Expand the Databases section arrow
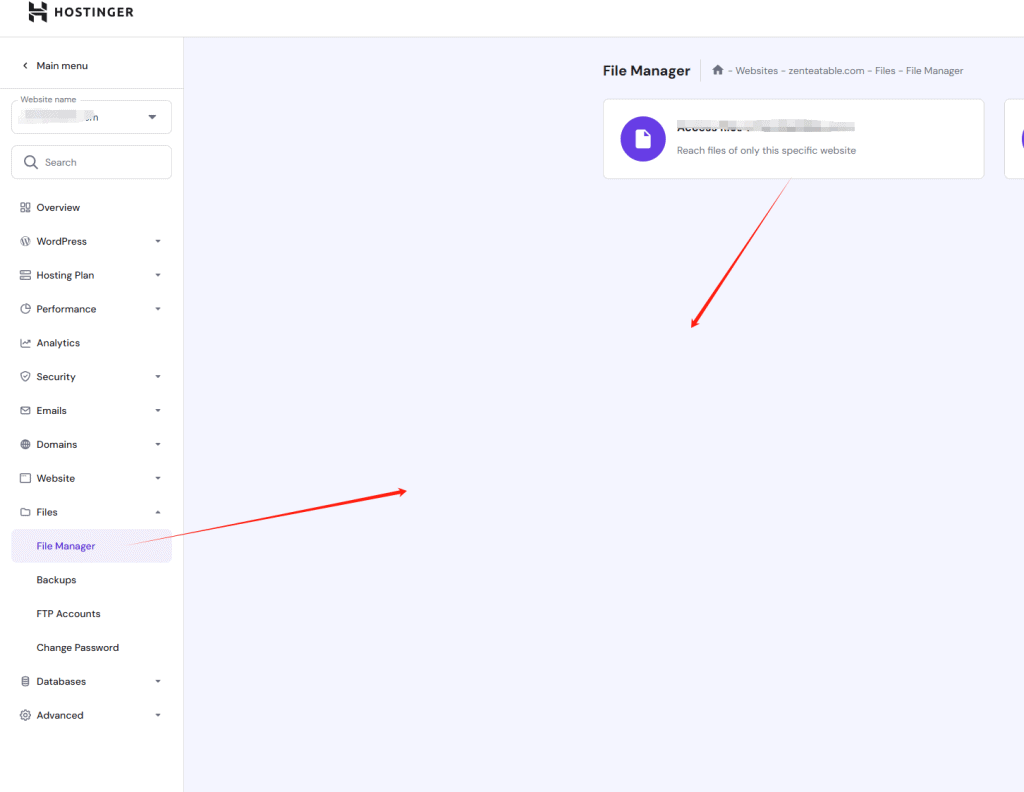 [x=158, y=682]
